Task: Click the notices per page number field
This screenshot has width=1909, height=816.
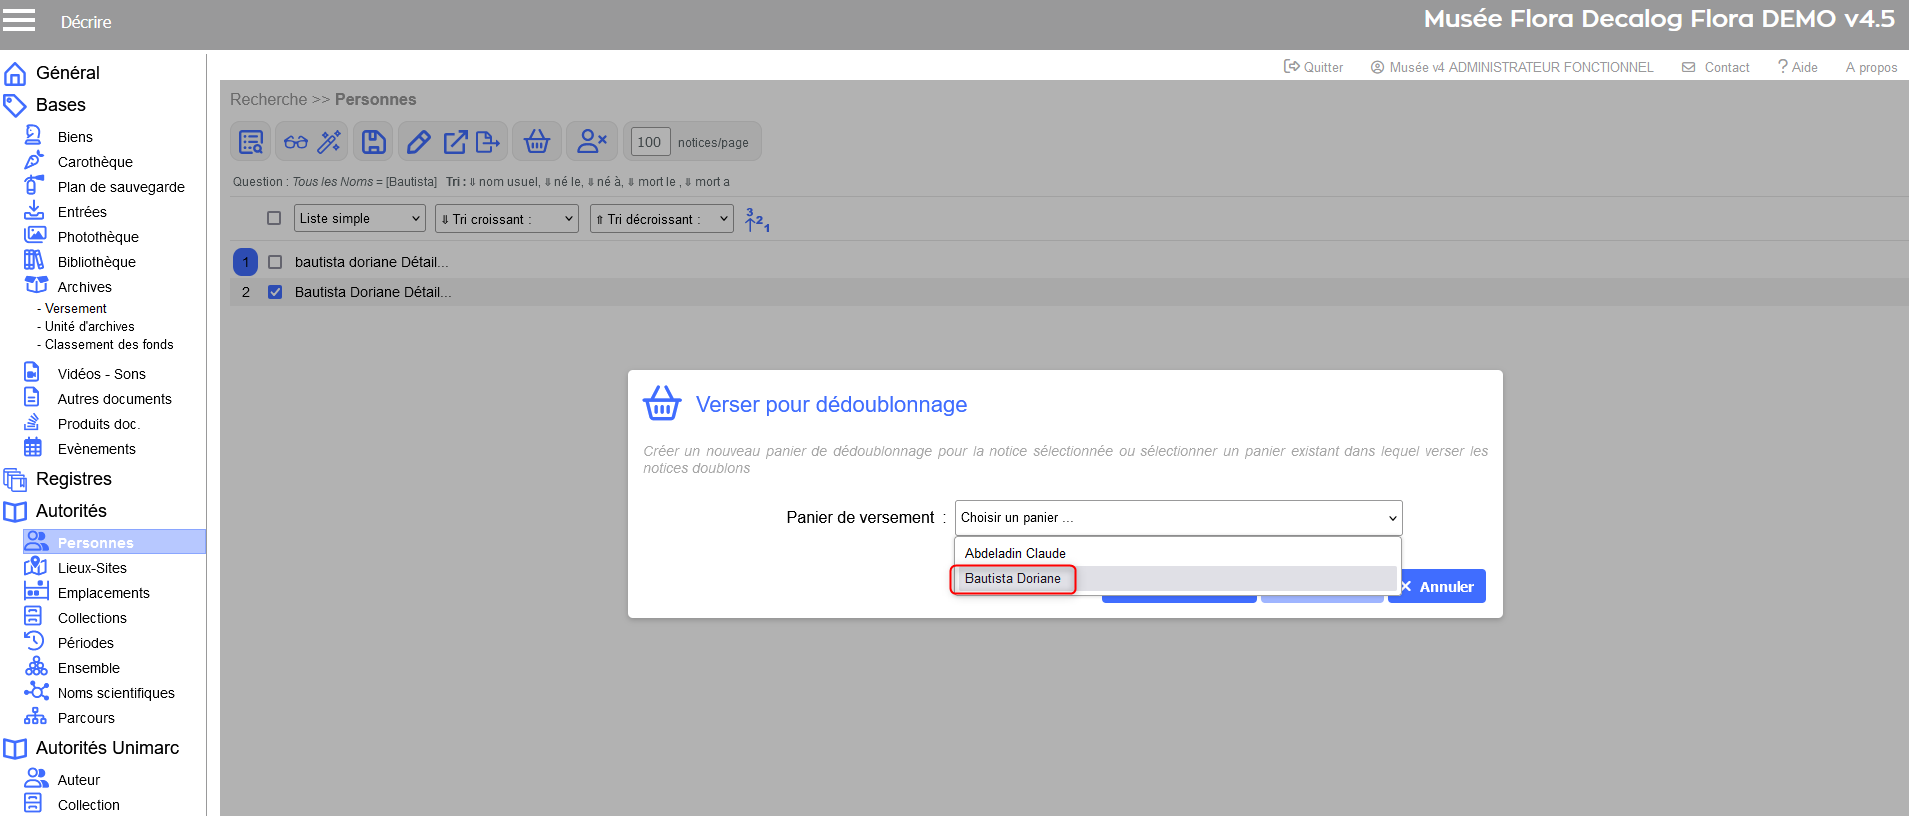Action: coord(649,142)
